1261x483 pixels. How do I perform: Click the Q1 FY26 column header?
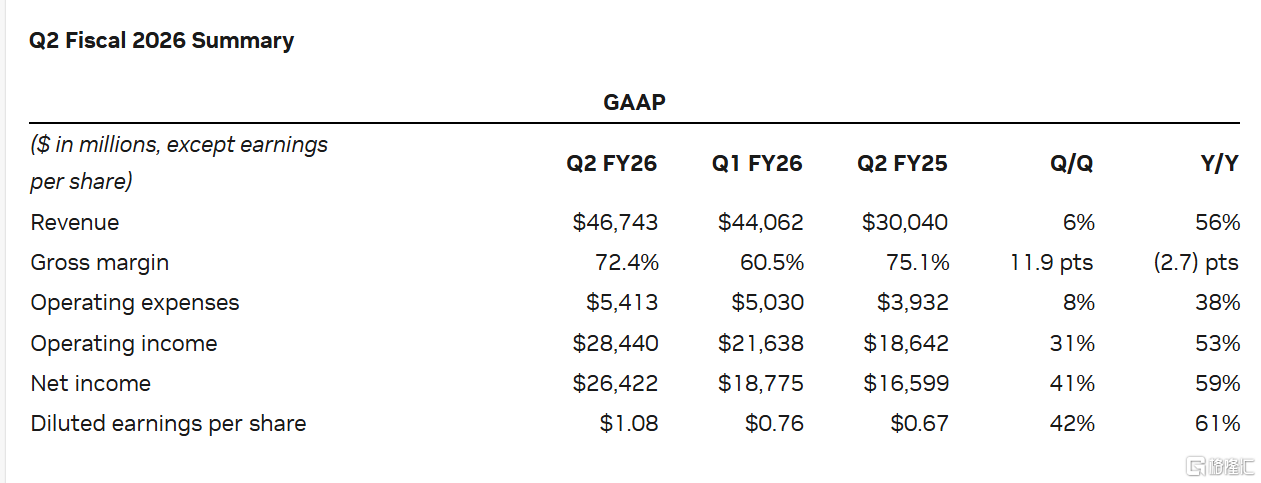click(x=757, y=163)
